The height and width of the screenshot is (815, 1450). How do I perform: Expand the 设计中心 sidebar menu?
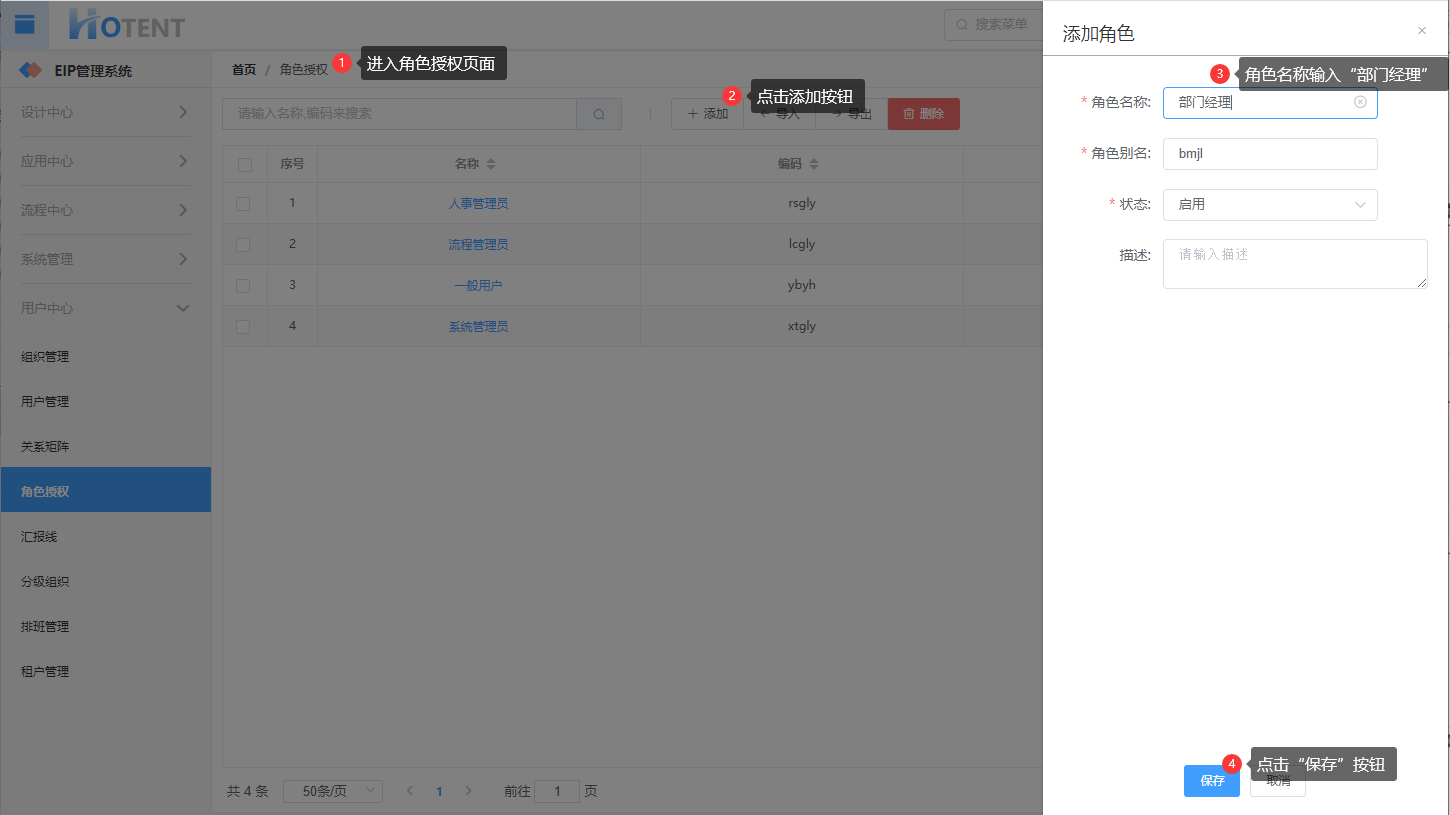(x=105, y=112)
